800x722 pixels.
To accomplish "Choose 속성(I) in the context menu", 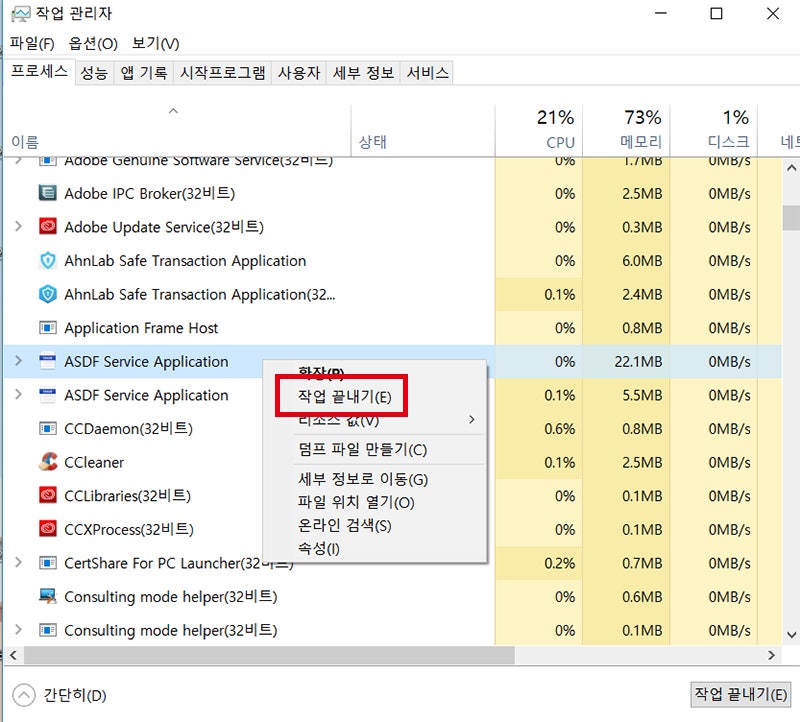I will pos(319,549).
